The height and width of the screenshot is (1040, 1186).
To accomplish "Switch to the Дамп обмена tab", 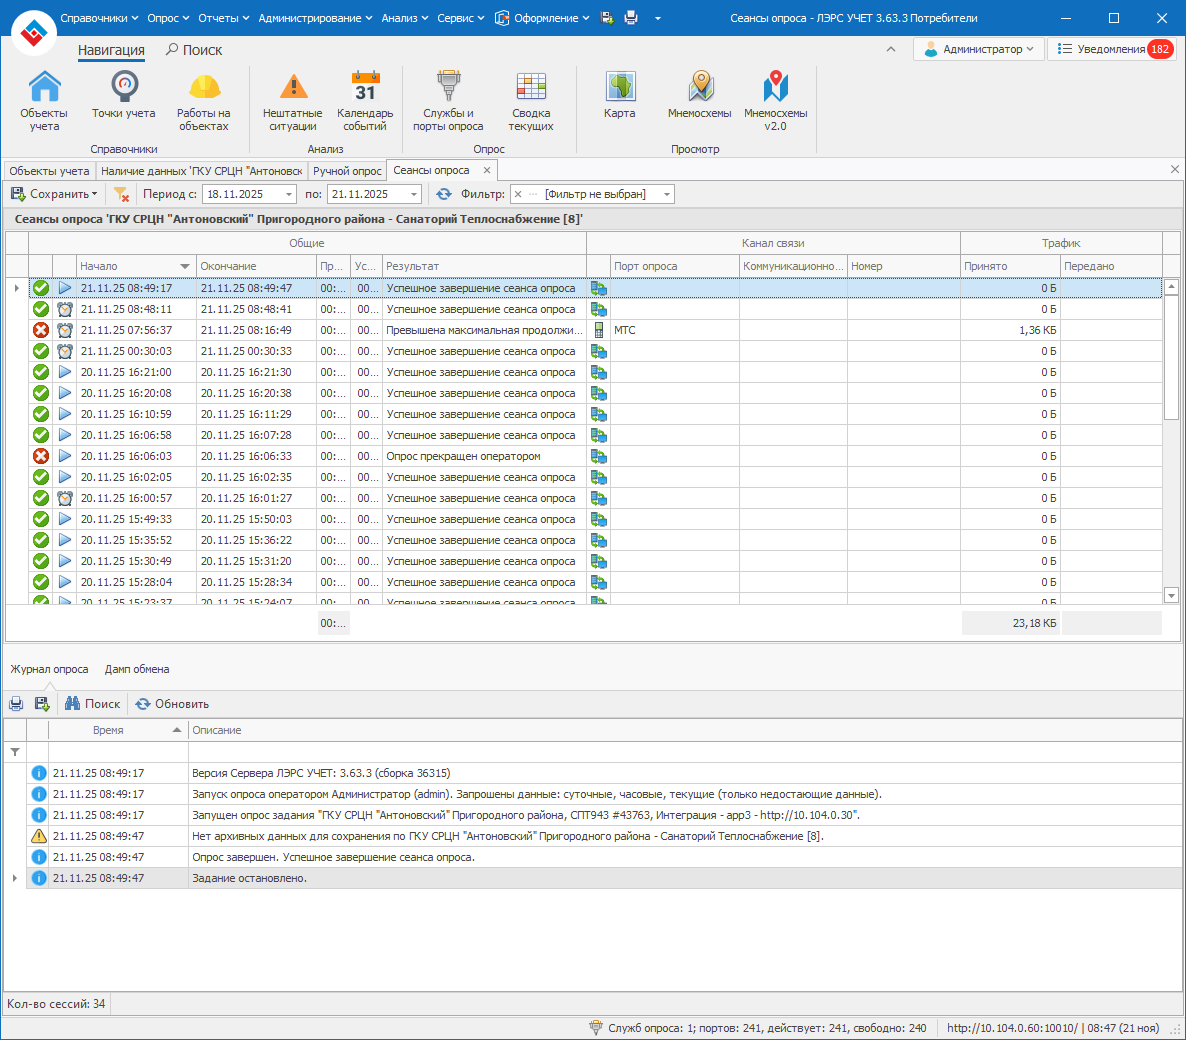I will [x=137, y=669].
